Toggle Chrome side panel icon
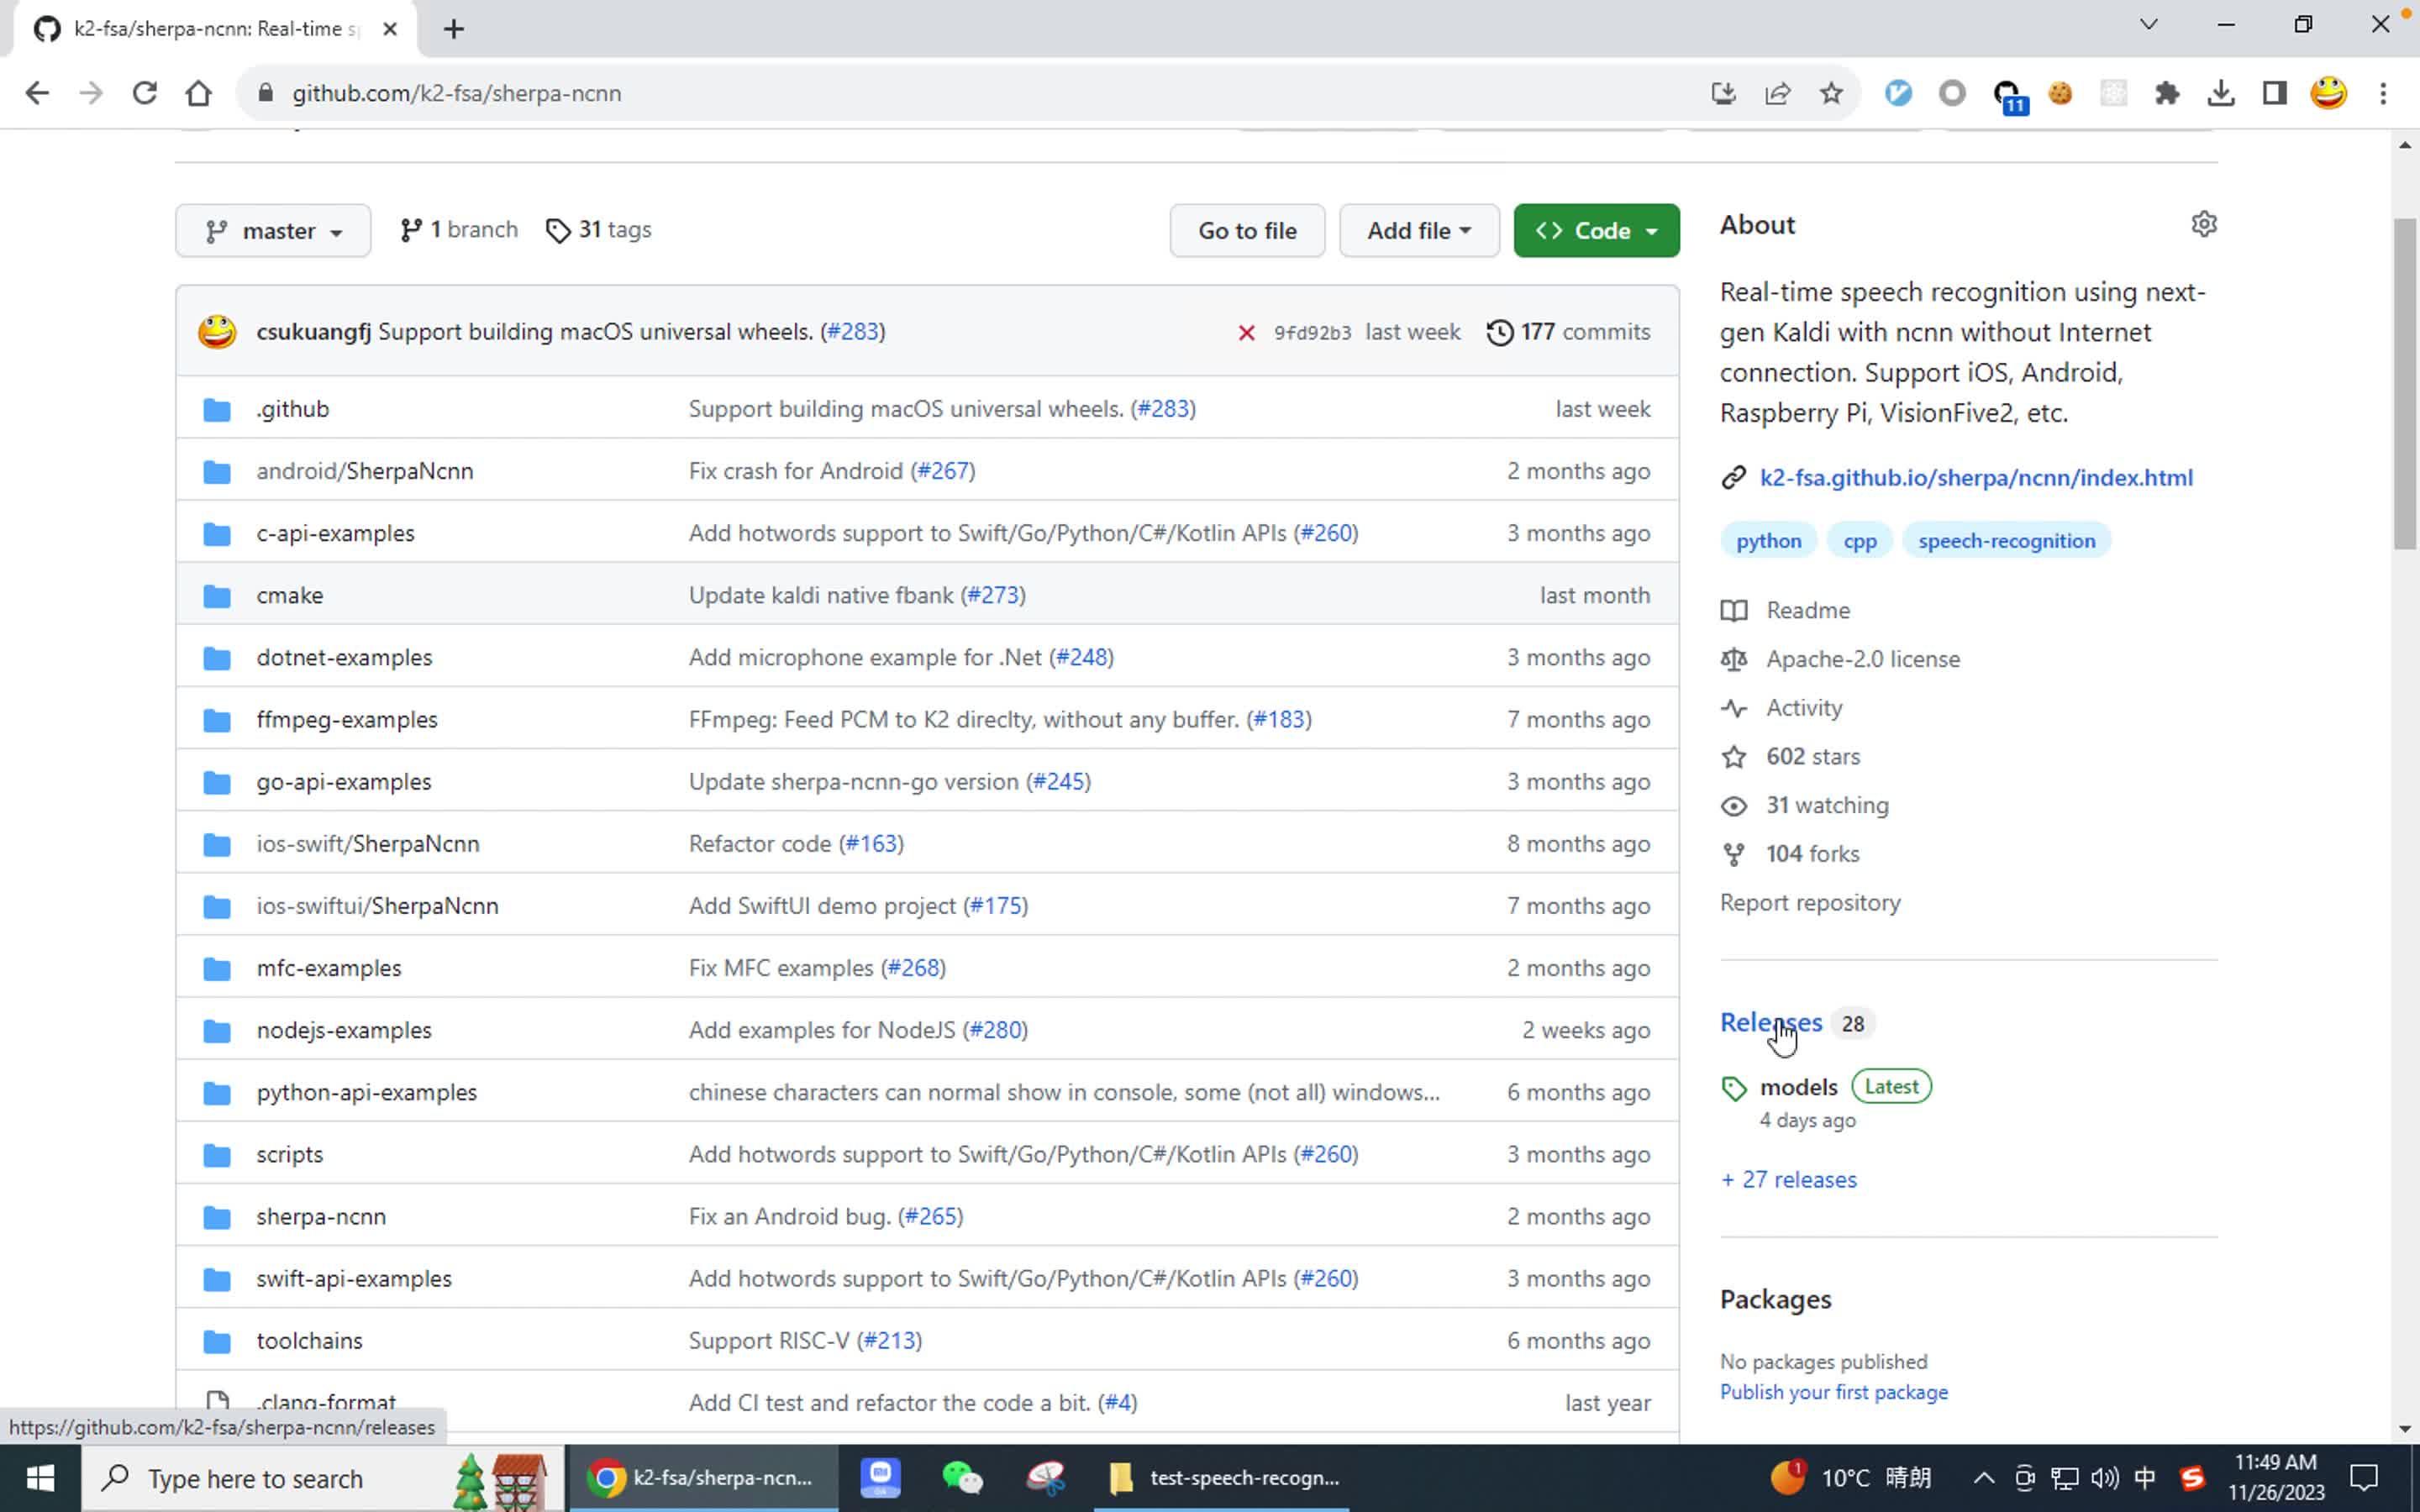Image resolution: width=2420 pixels, height=1512 pixels. 2274,93
